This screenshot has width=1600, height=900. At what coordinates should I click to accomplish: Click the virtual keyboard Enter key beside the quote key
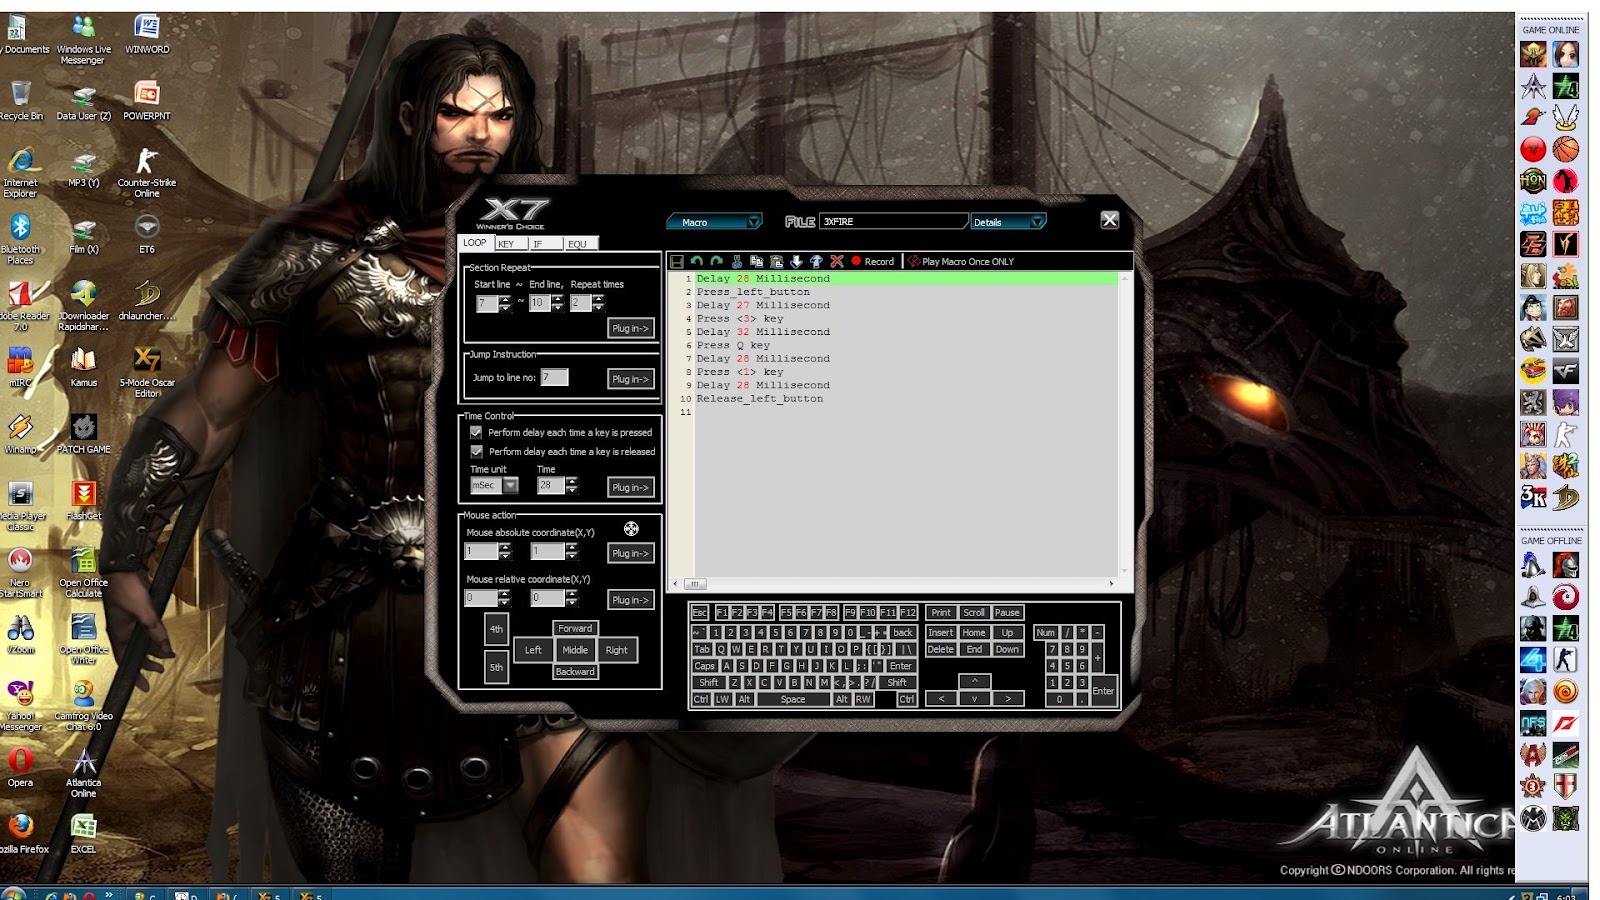pyautogui.click(x=901, y=666)
